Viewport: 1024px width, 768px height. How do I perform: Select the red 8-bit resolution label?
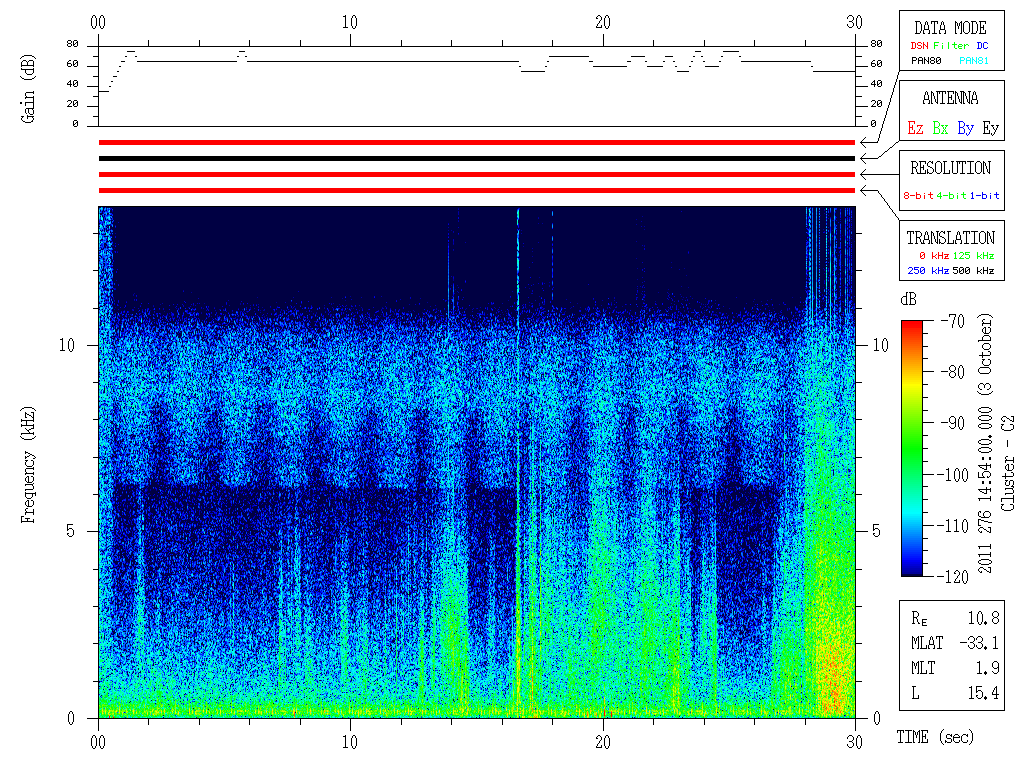[918, 195]
